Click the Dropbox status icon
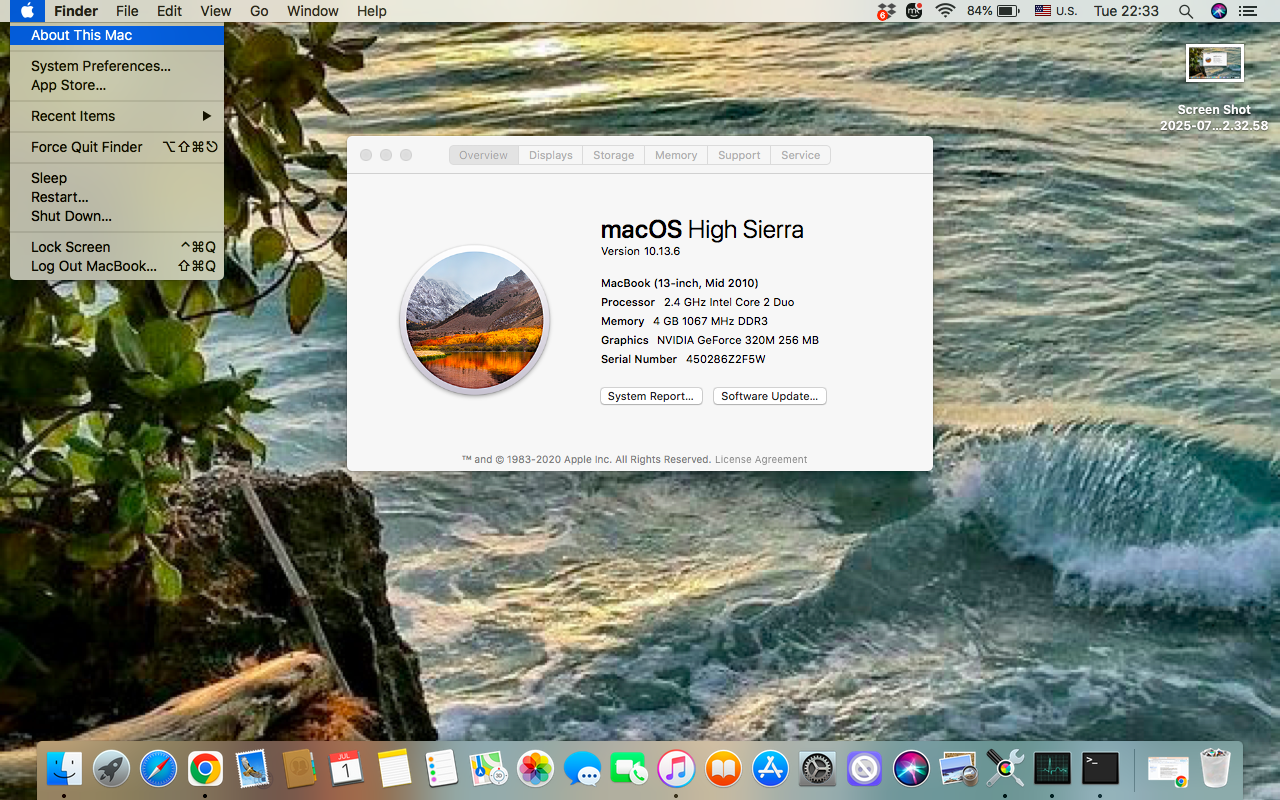Image resolution: width=1280 pixels, height=800 pixels. 885,11
